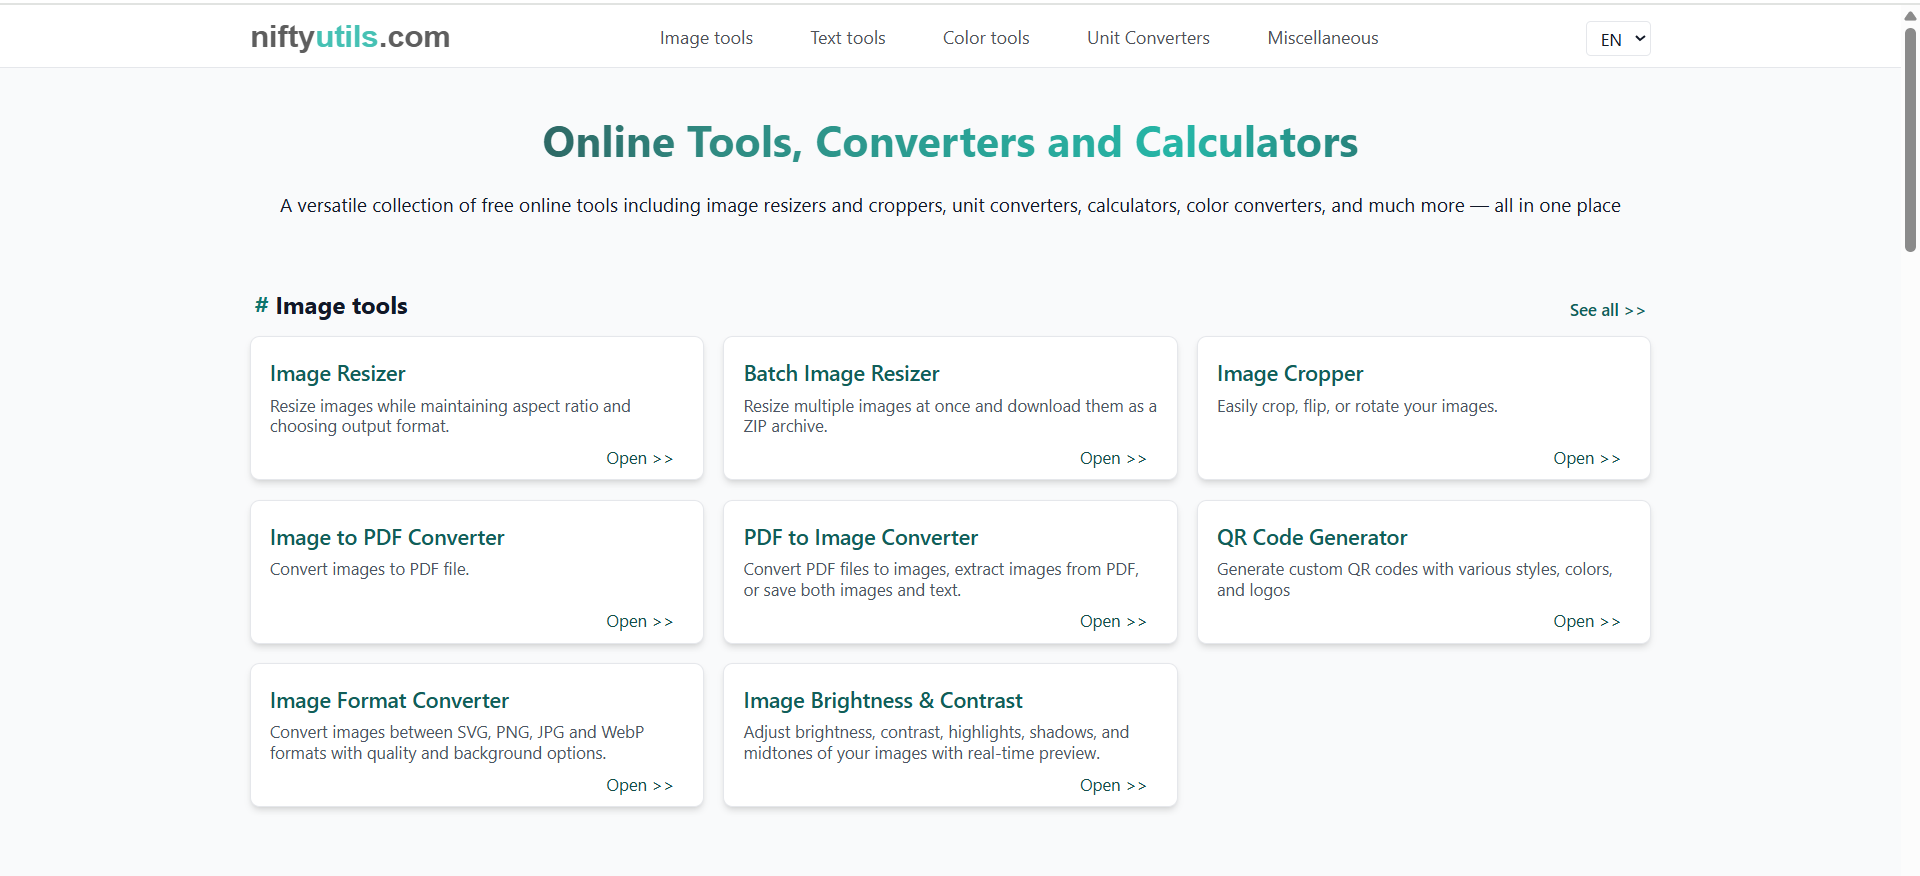
Task: Click the vertical page scrollbar thumb
Action: pyautogui.click(x=1910, y=140)
